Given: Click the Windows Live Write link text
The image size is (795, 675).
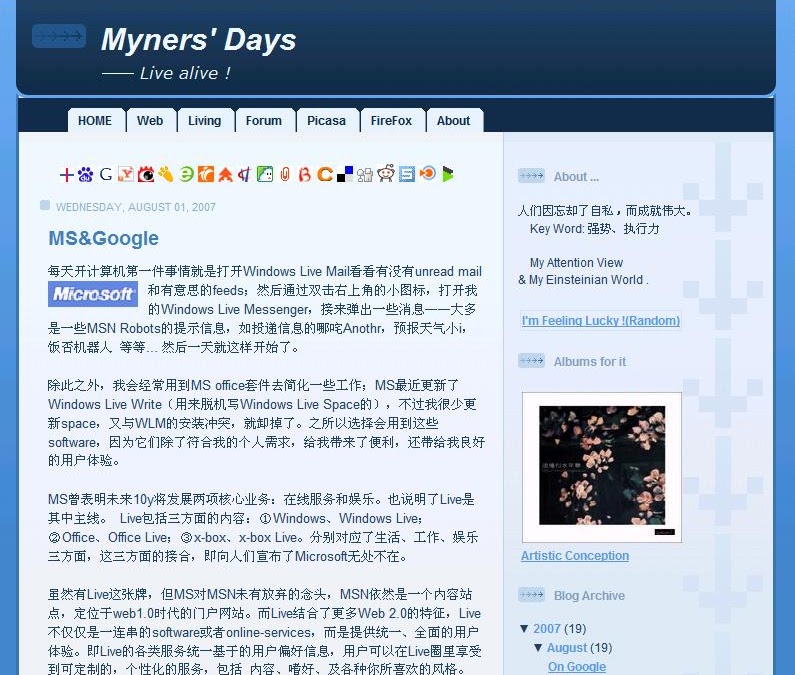Looking at the screenshot, I should pyautogui.click(x=105, y=405).
